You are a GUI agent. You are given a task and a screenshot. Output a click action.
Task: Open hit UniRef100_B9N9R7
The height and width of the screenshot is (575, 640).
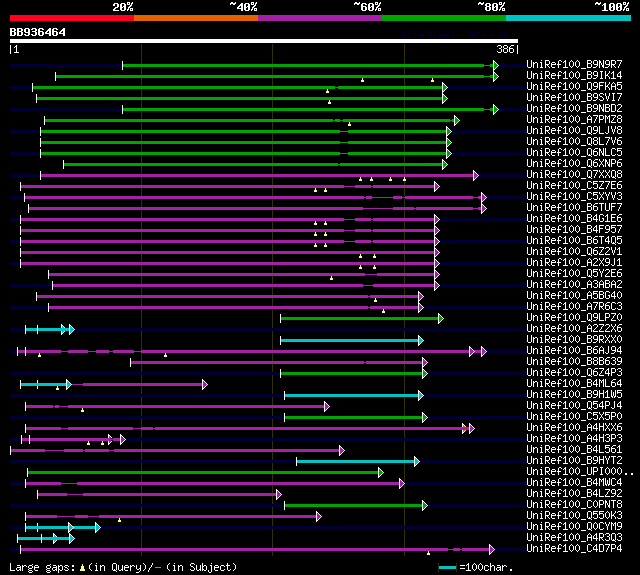pos(574,64)
